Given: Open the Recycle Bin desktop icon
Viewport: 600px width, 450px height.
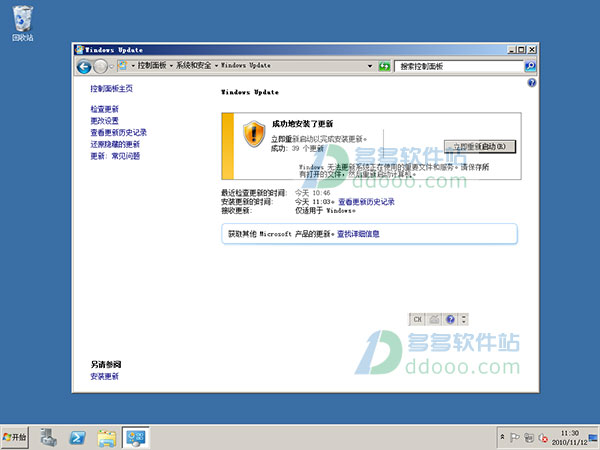Looking at the screenshot, I should pyautogui.click(x=23, y=23).
